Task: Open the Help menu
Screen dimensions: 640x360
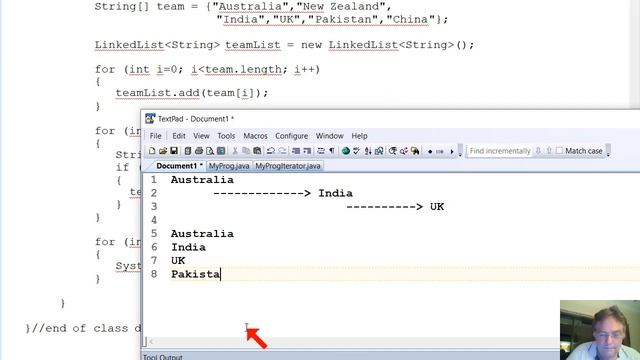Action: (359, 136)
